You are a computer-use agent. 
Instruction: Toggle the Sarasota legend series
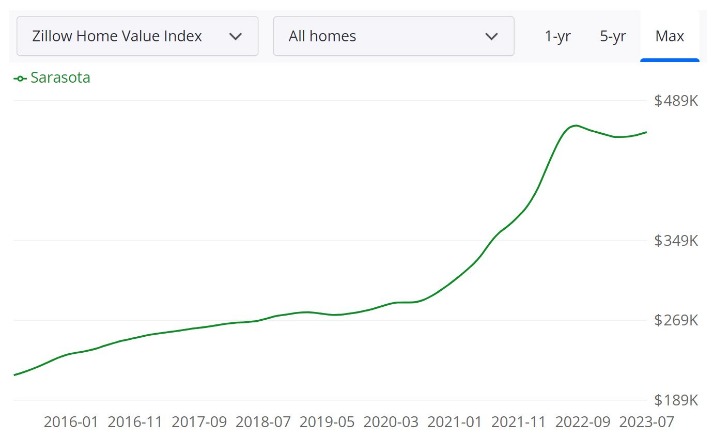pos(52,78)
